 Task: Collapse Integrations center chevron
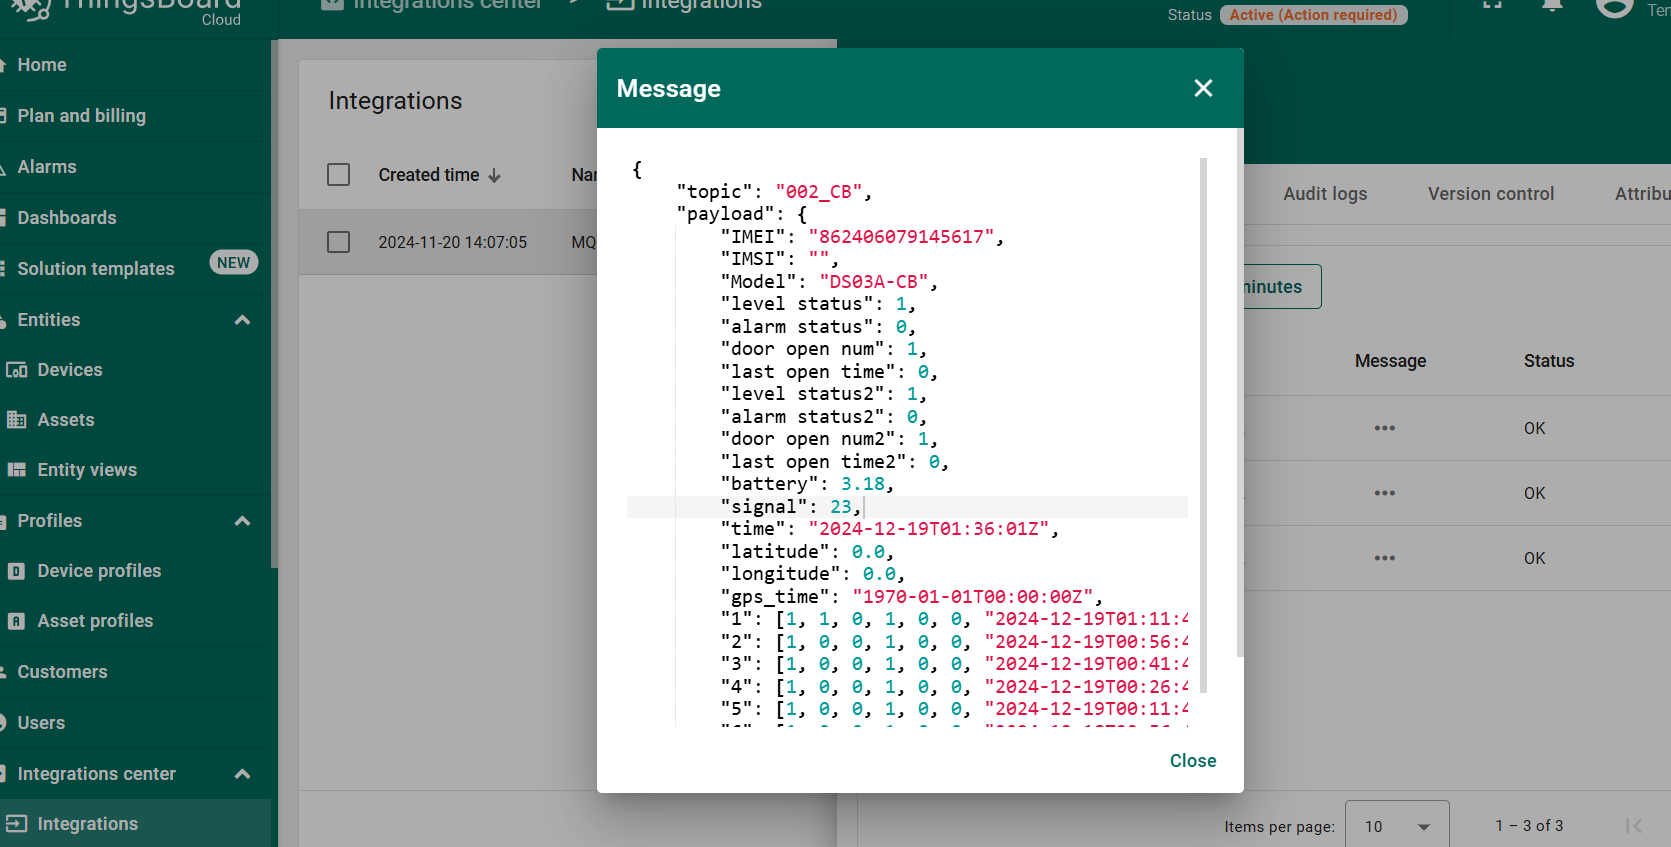click(242, 774)
